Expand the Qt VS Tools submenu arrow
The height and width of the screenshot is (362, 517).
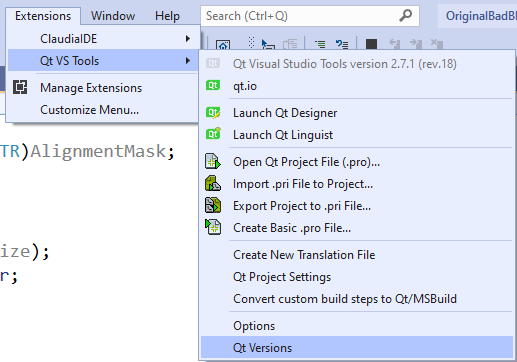[x=188, y=61]
